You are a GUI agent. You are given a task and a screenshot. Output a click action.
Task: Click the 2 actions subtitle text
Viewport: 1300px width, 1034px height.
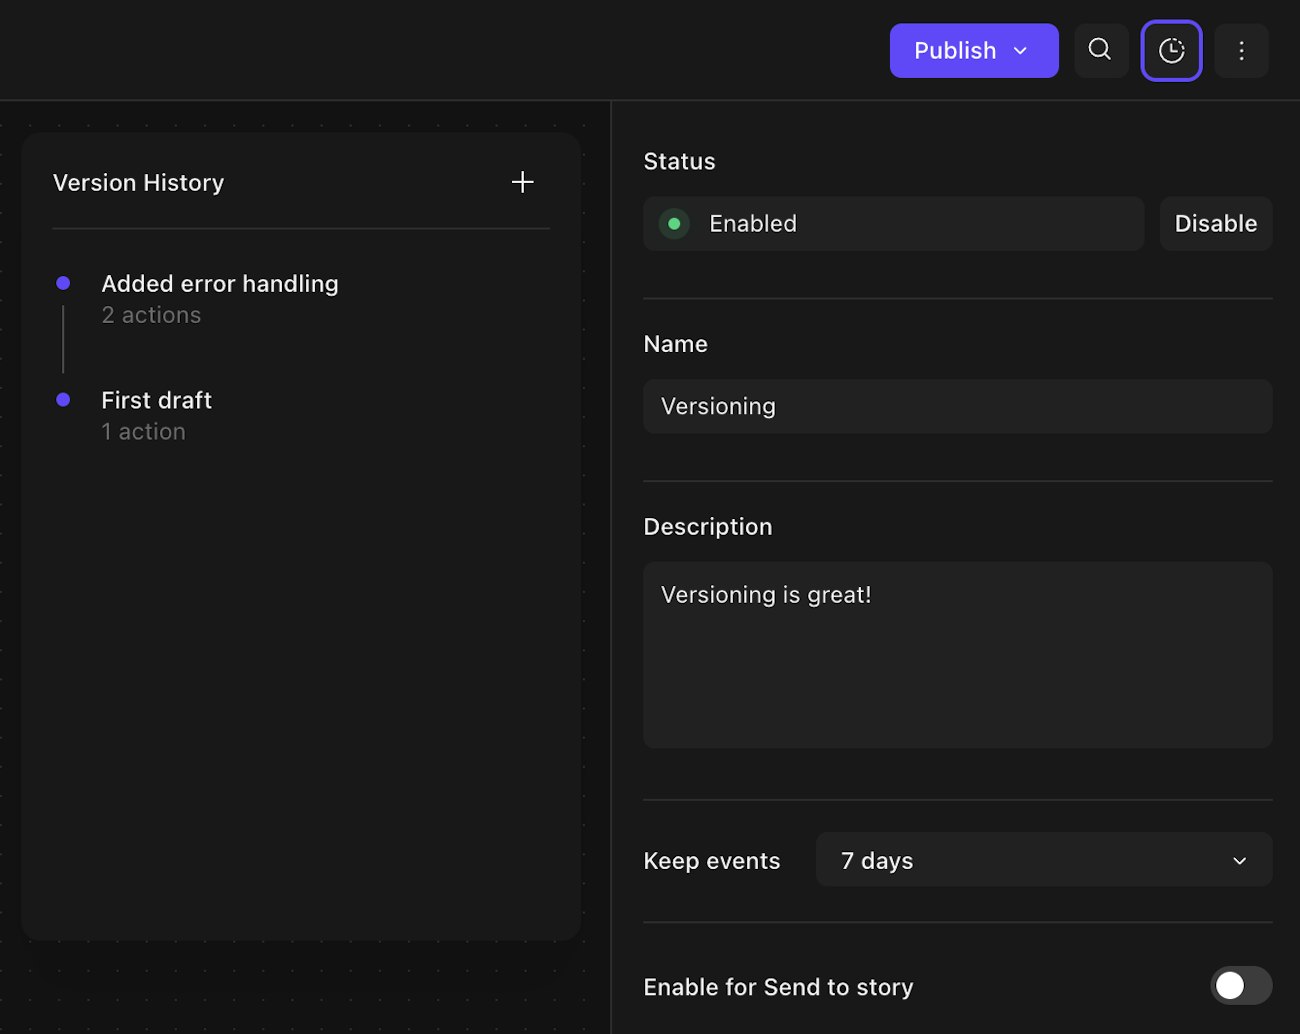(151, 315)
